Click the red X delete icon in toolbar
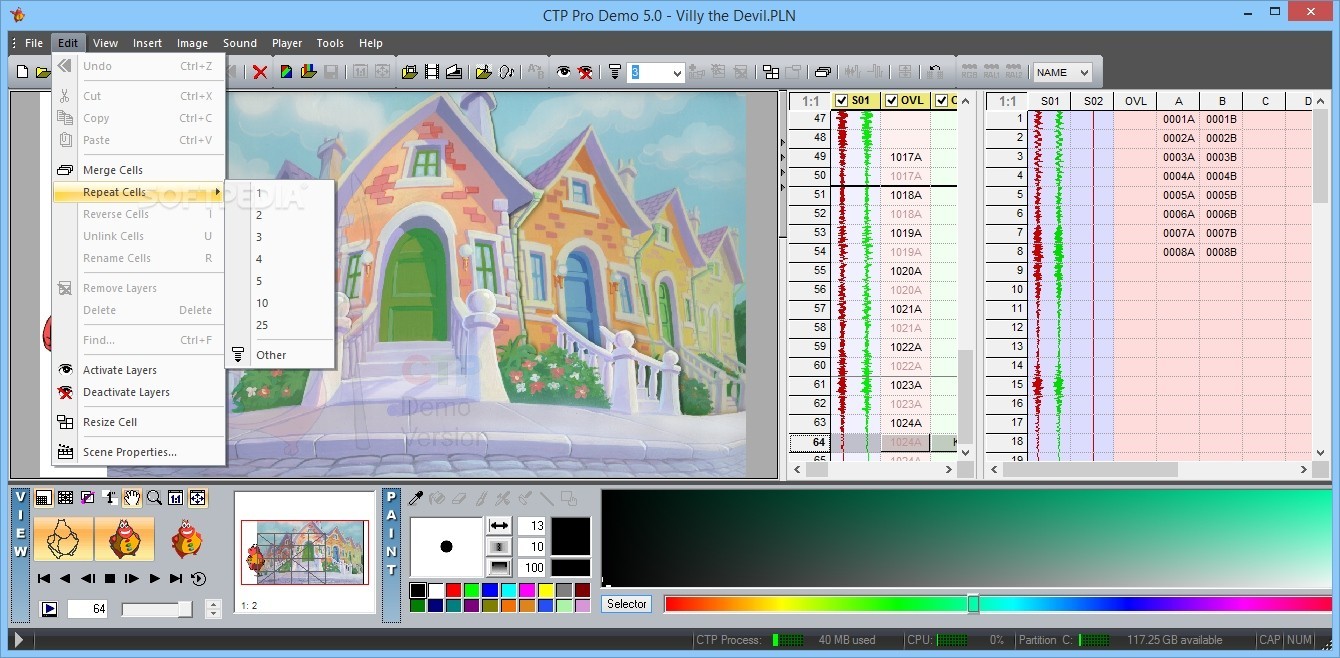 pyautogui.click(x=260, y=72)
